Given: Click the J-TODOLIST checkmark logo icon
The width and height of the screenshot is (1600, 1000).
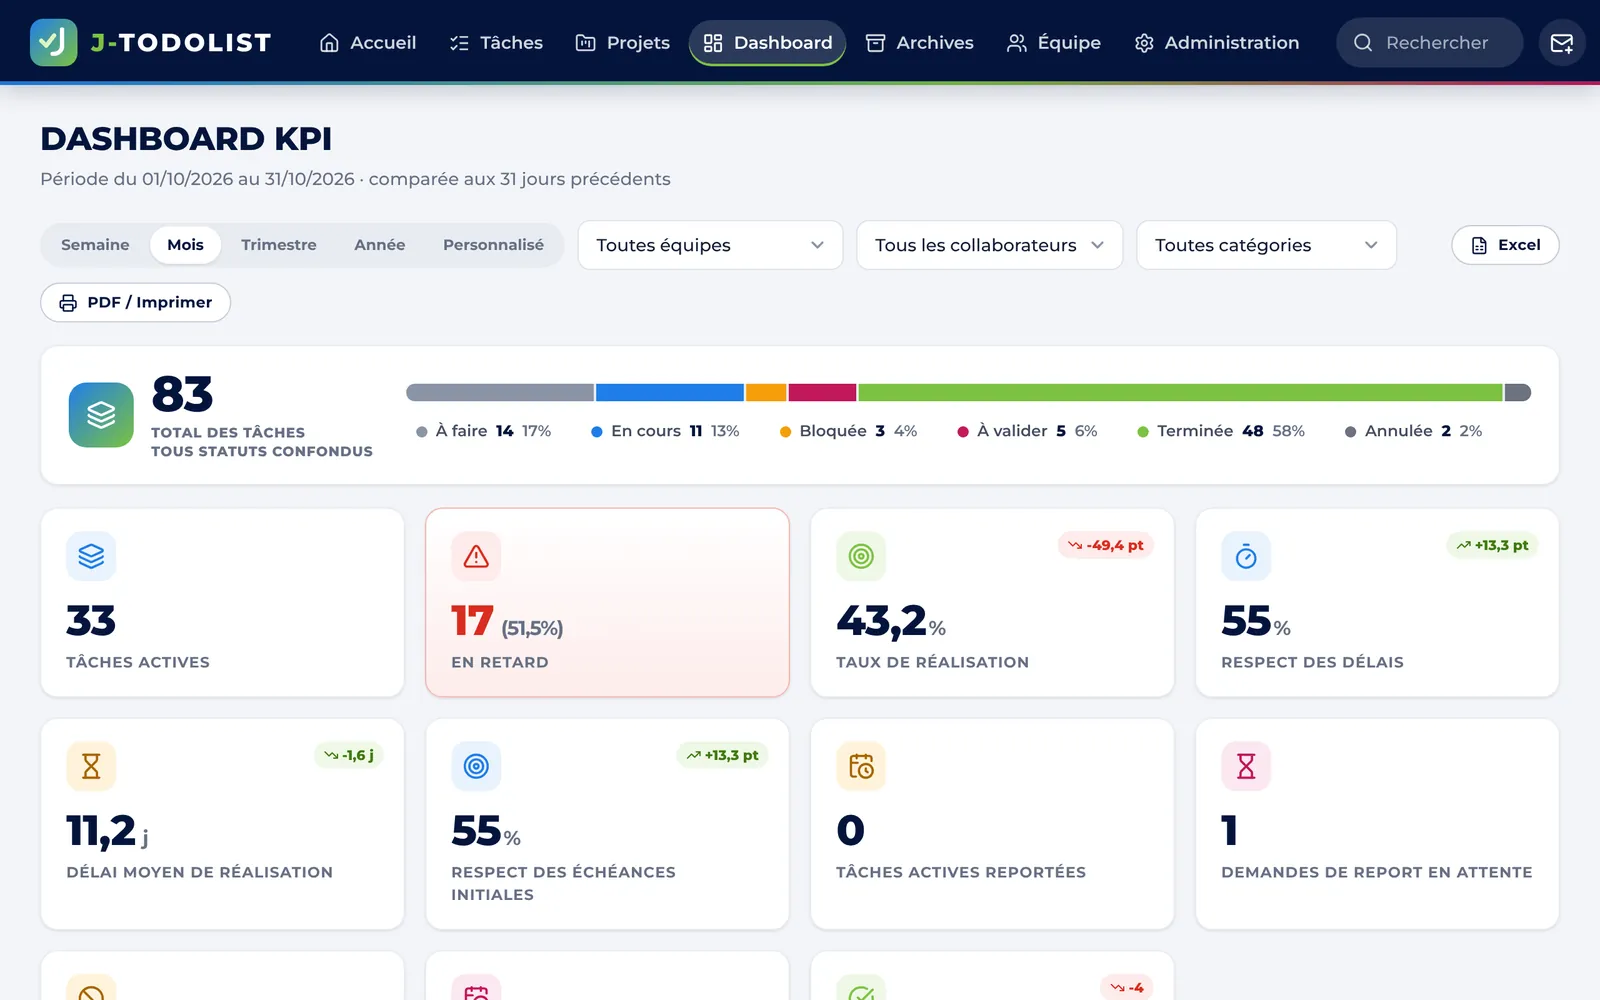Looking at the screenshot, I should [53, 42].
